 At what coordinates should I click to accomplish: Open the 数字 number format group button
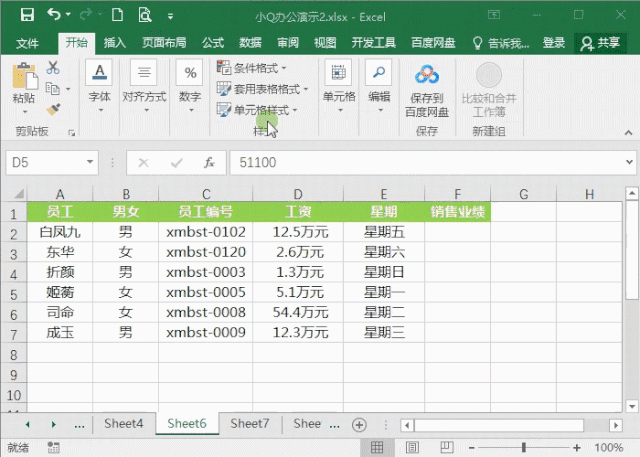tap(190, 86)
